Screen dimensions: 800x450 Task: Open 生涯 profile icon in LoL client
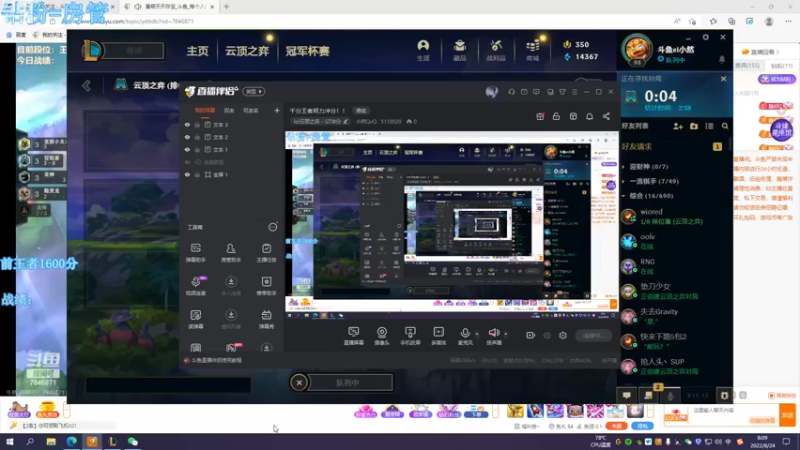(423, 51)
